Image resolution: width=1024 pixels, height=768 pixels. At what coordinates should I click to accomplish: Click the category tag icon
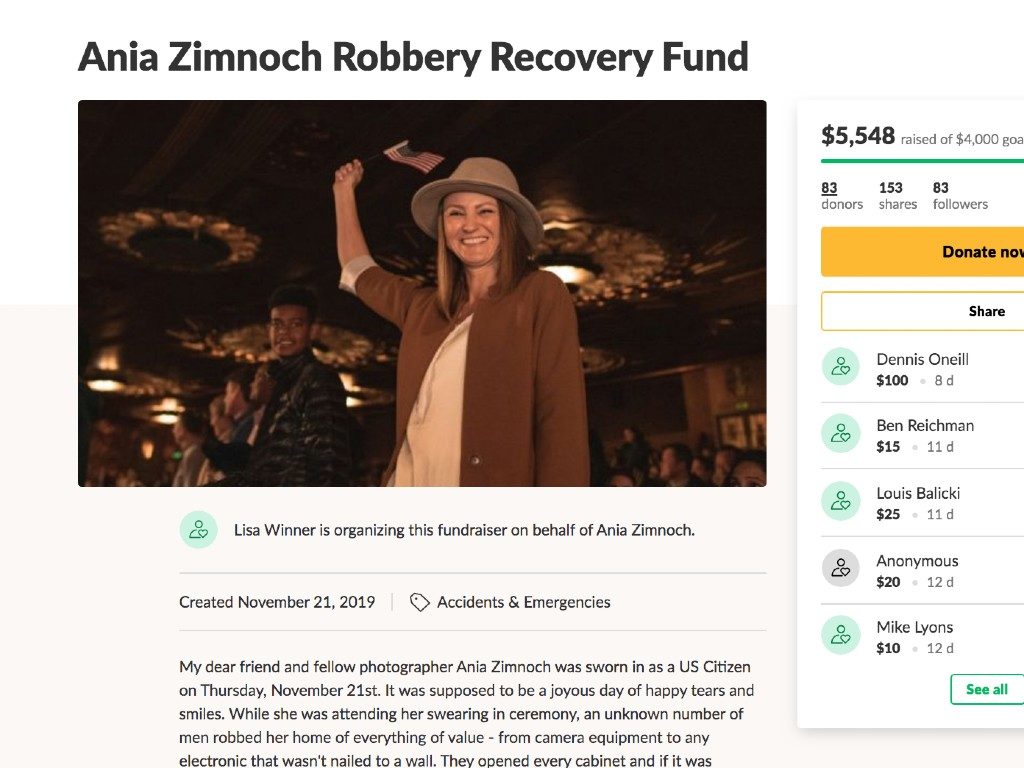pos(420,602)
